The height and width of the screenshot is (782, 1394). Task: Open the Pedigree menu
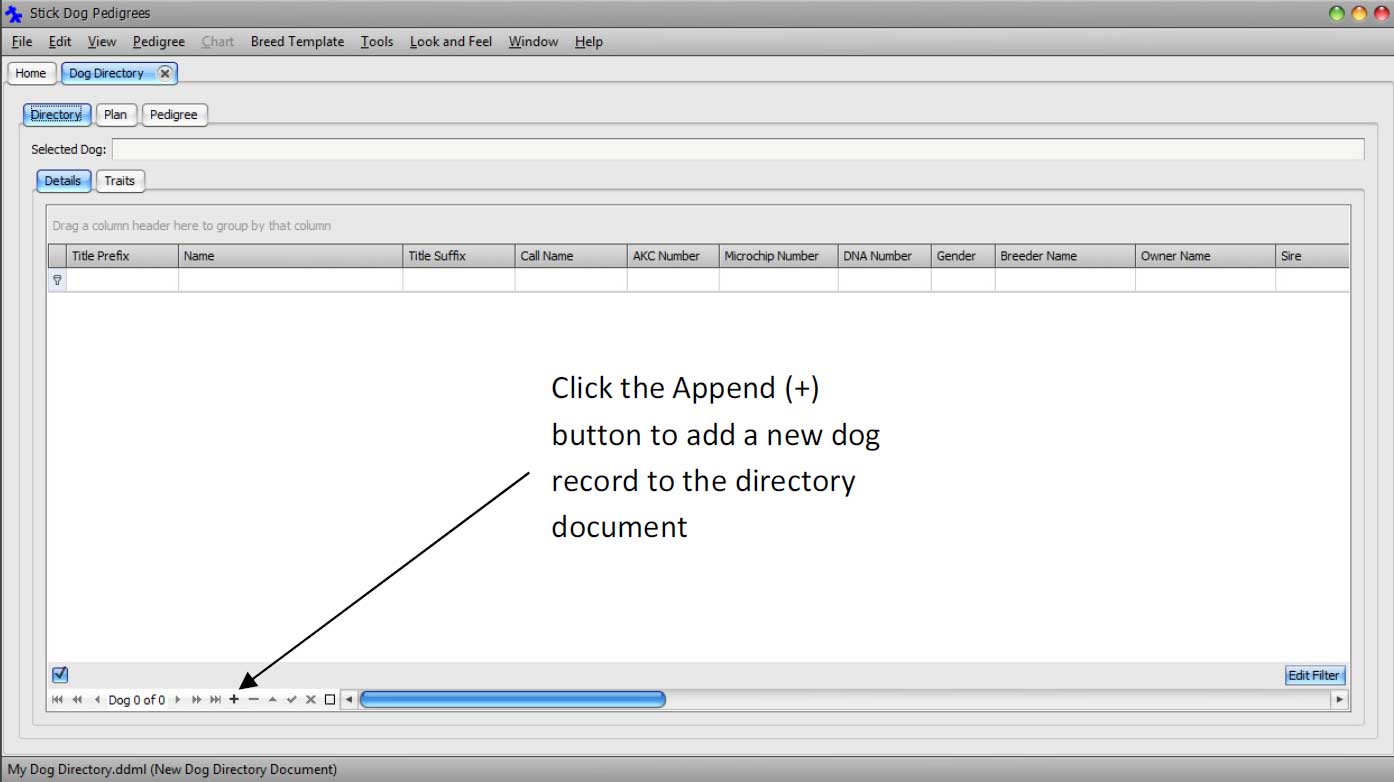pyautogui.click(x=158, y=41)
